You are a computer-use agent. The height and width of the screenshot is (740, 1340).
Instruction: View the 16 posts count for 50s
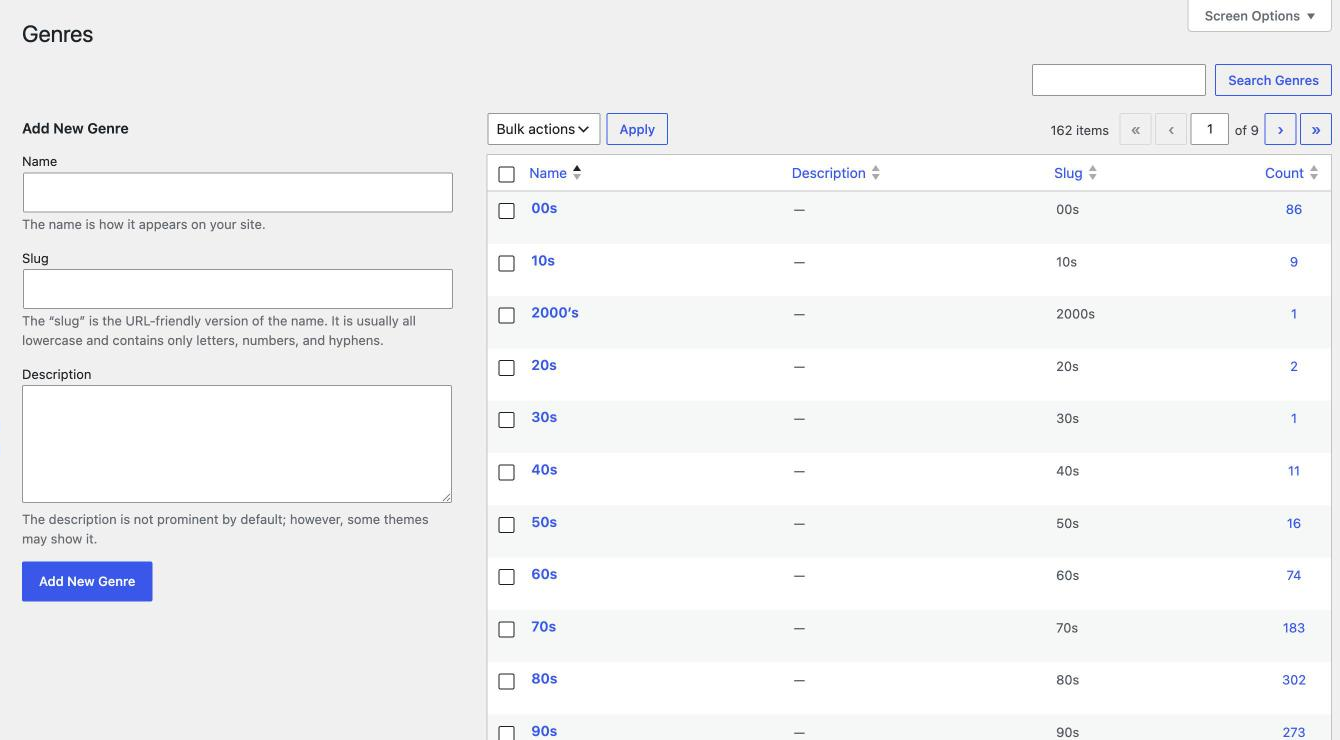point(1294,523)
